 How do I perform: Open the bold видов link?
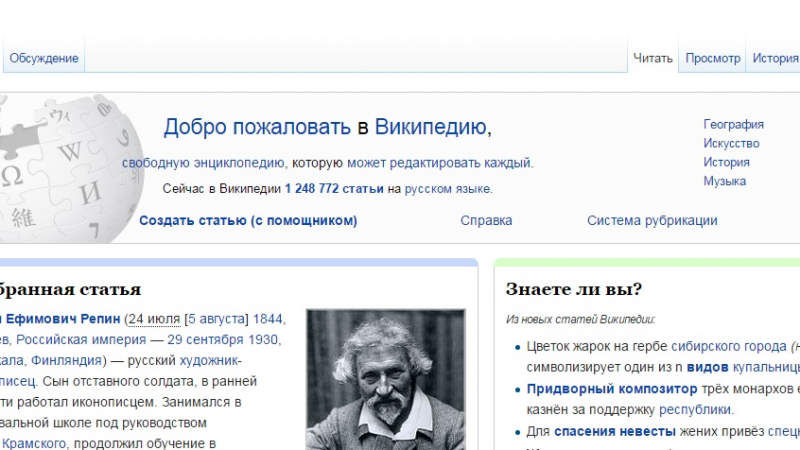point(707,367)
